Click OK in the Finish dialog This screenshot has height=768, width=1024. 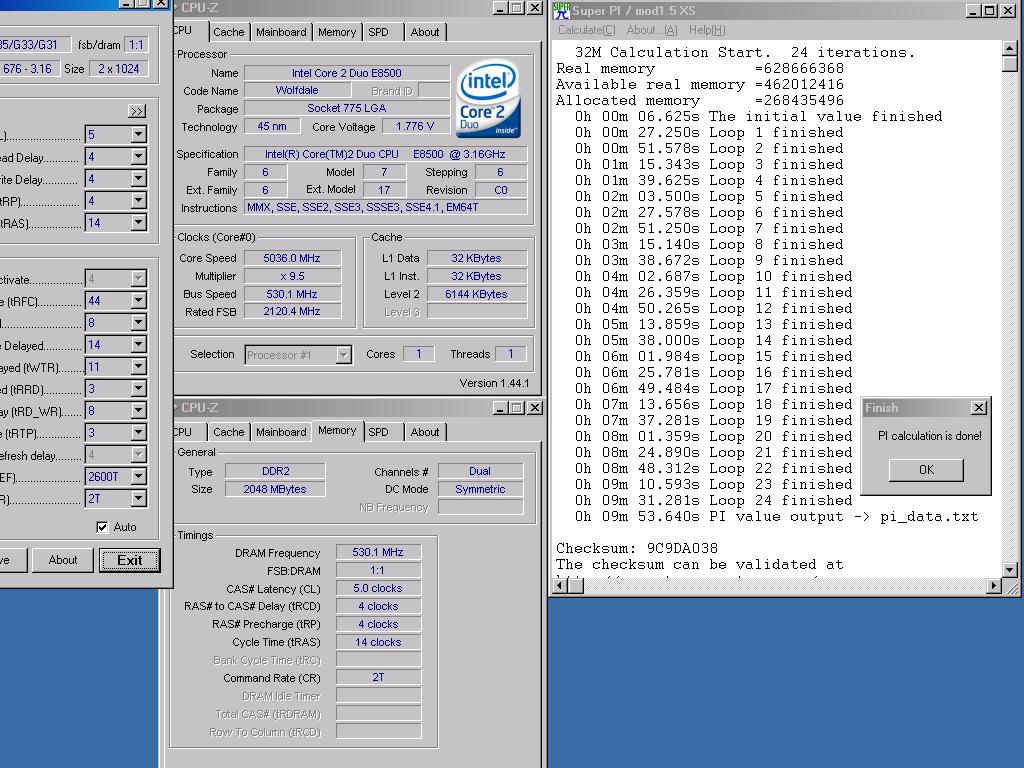[x=926, y=470]
